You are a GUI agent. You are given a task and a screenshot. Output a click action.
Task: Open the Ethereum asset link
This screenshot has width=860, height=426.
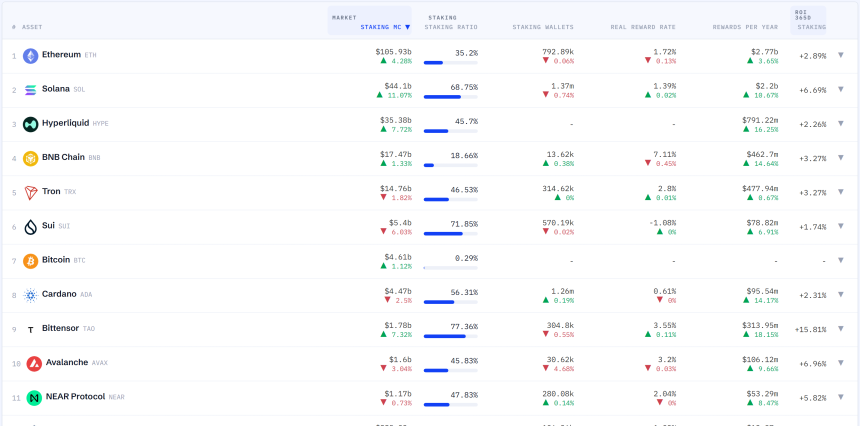coord(61,55)
